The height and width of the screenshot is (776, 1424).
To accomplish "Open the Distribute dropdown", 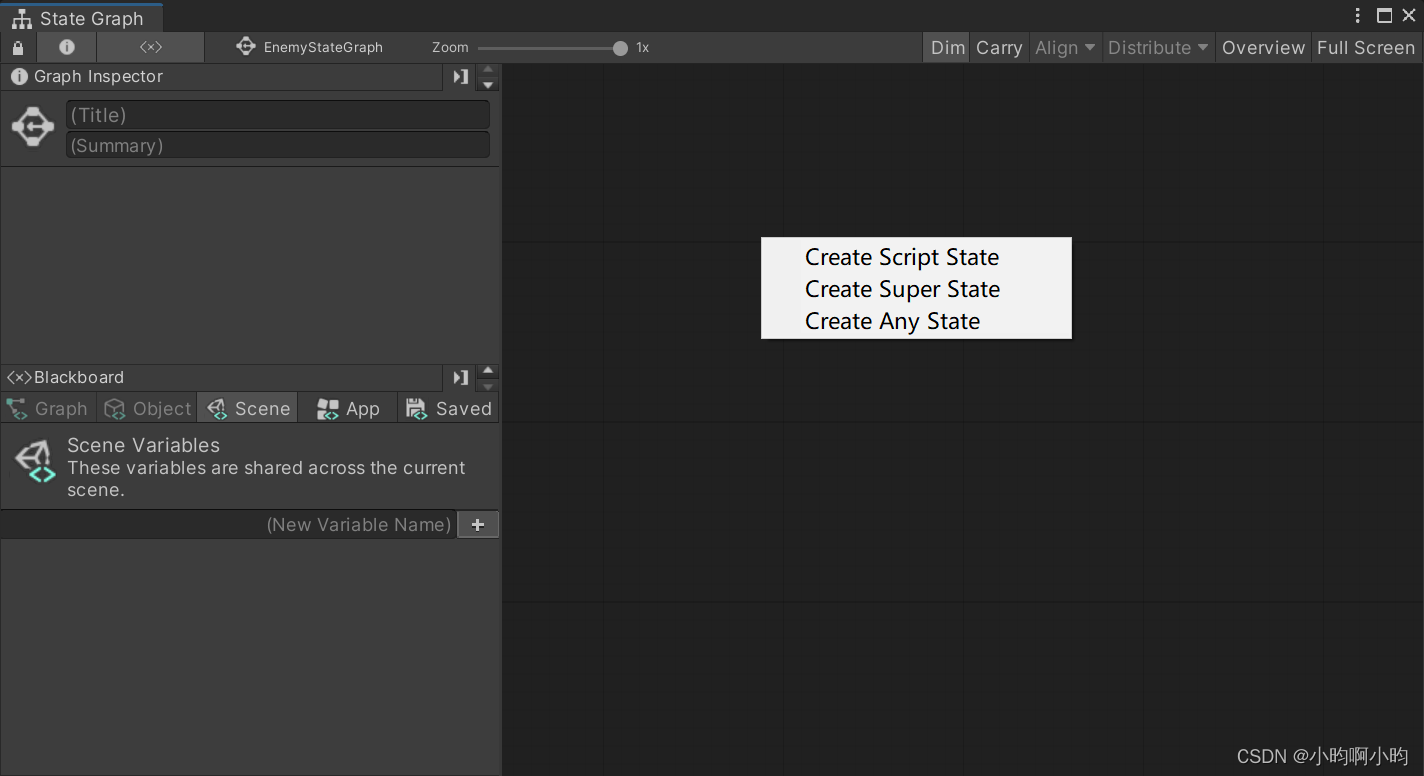I will tap(1156, 47).
